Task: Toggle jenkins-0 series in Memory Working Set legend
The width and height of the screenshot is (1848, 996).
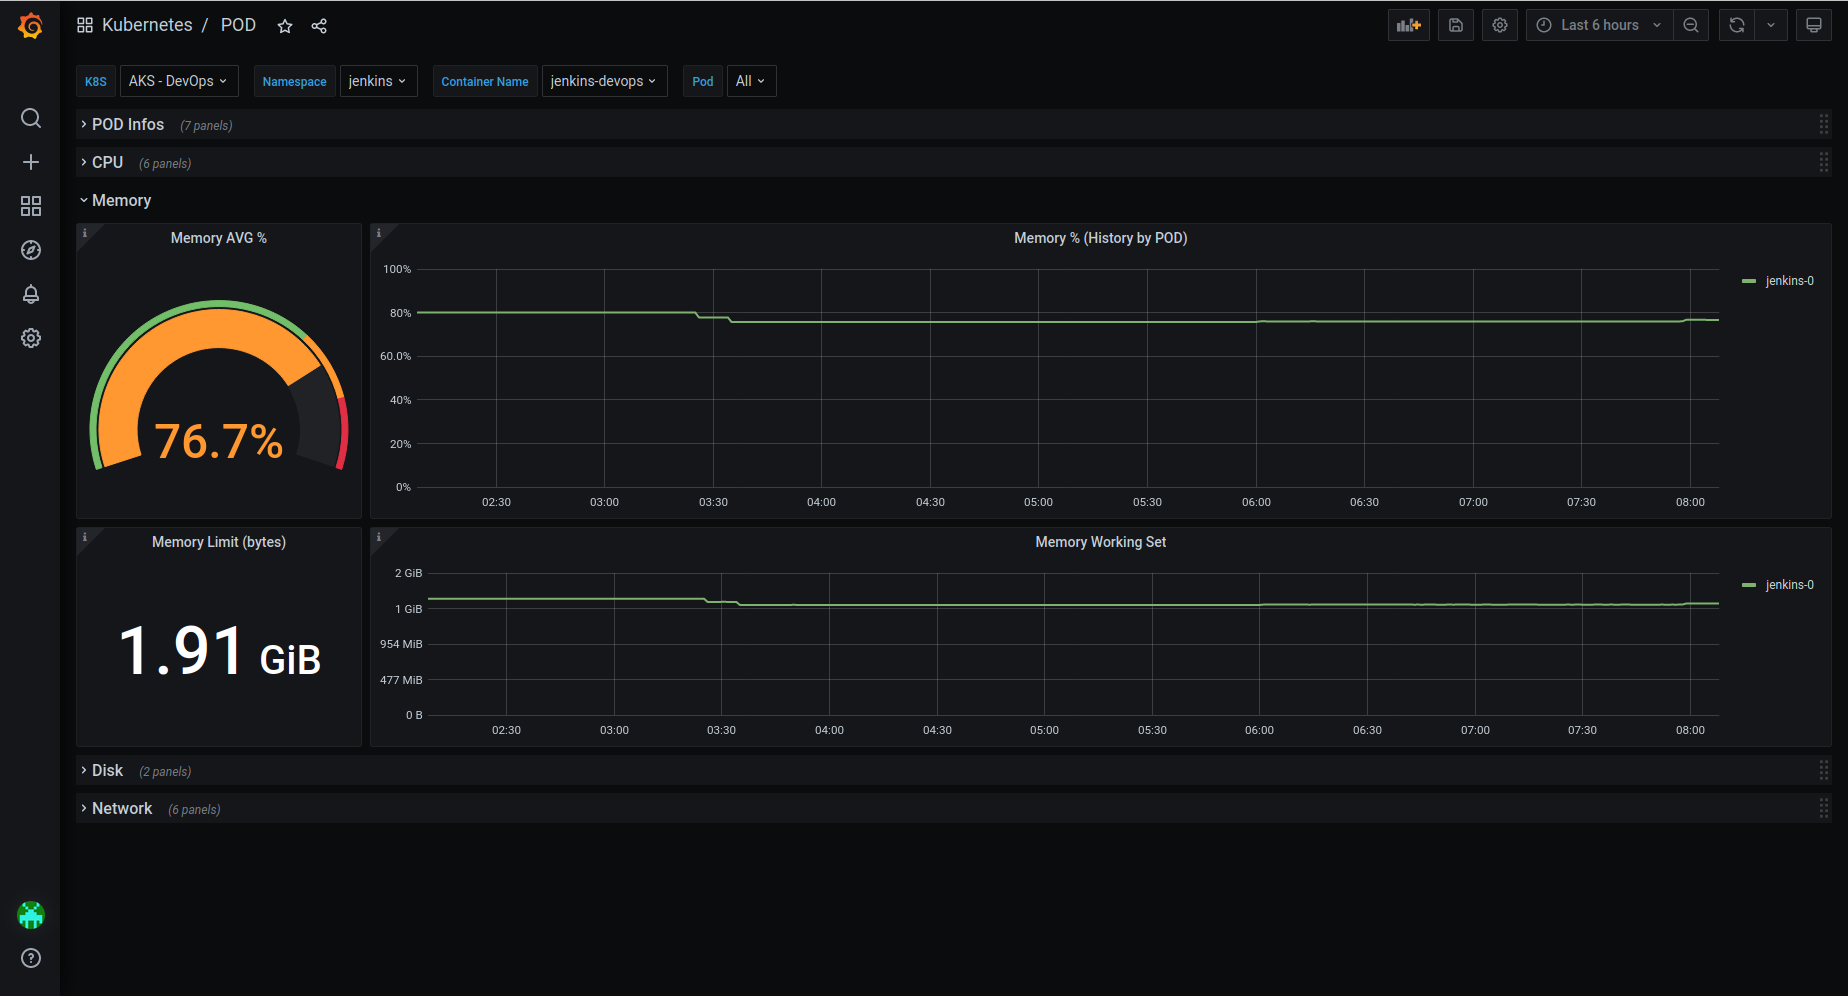Action: tap(1778, 585)
